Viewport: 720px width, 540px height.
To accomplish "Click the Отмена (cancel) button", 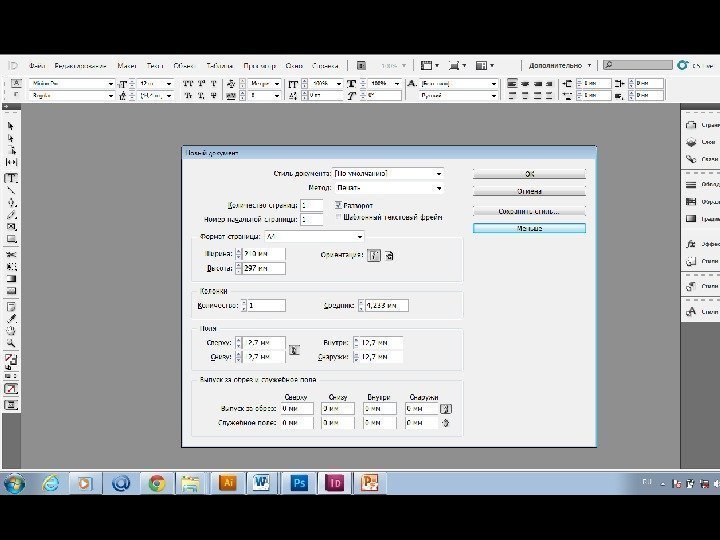I will tap(529, 191).
